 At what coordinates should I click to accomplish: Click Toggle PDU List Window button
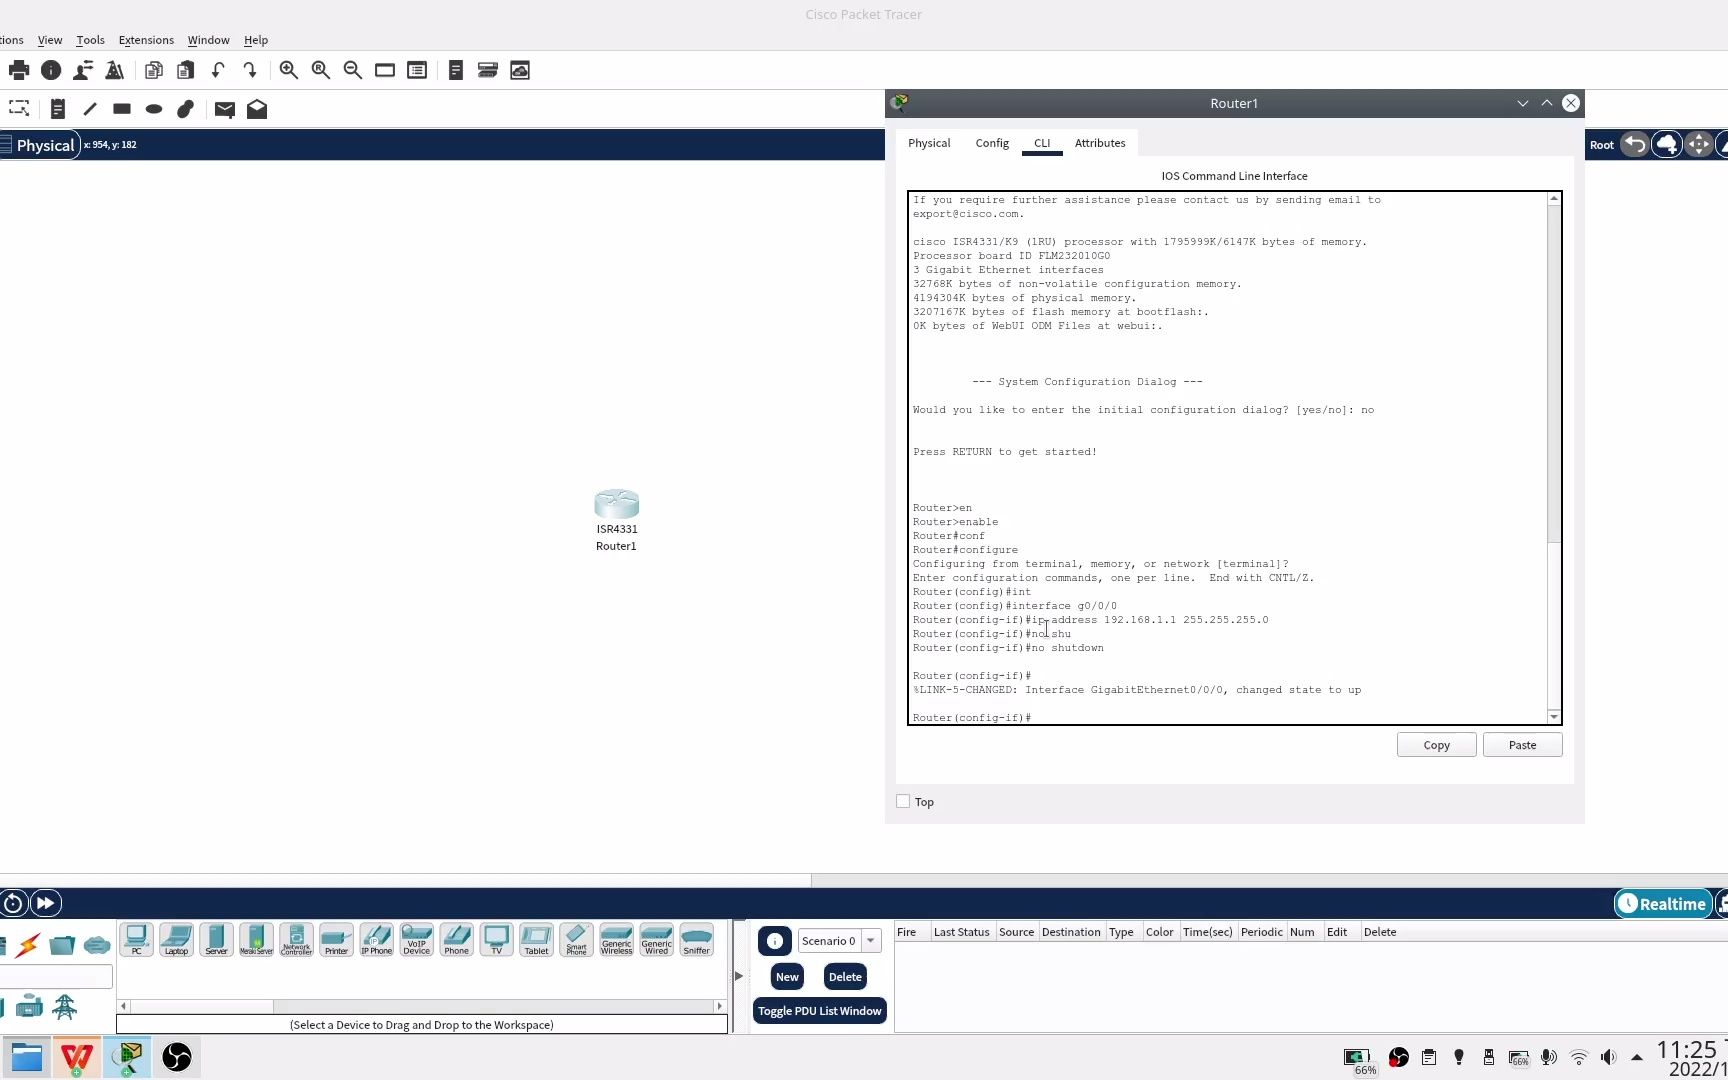click(820, 1011)
